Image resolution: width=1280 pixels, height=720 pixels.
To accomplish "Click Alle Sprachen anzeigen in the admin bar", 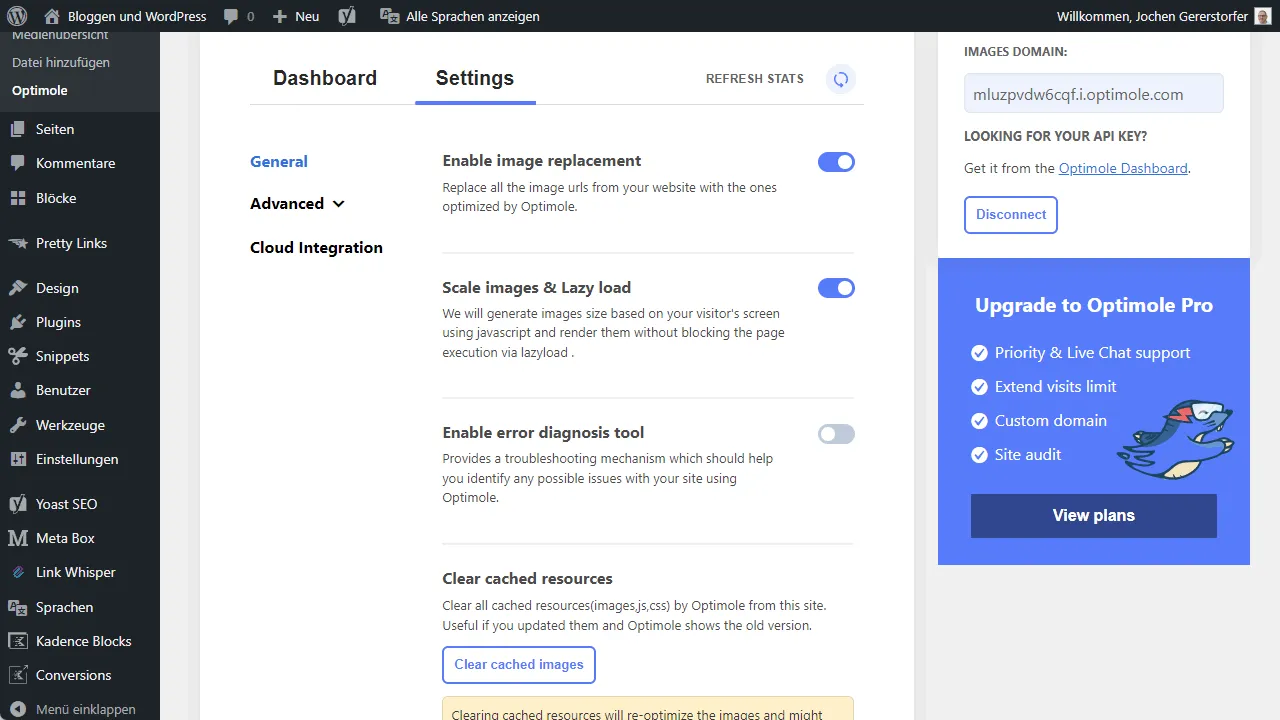I will pyautogui.click(x=473, y=16).
